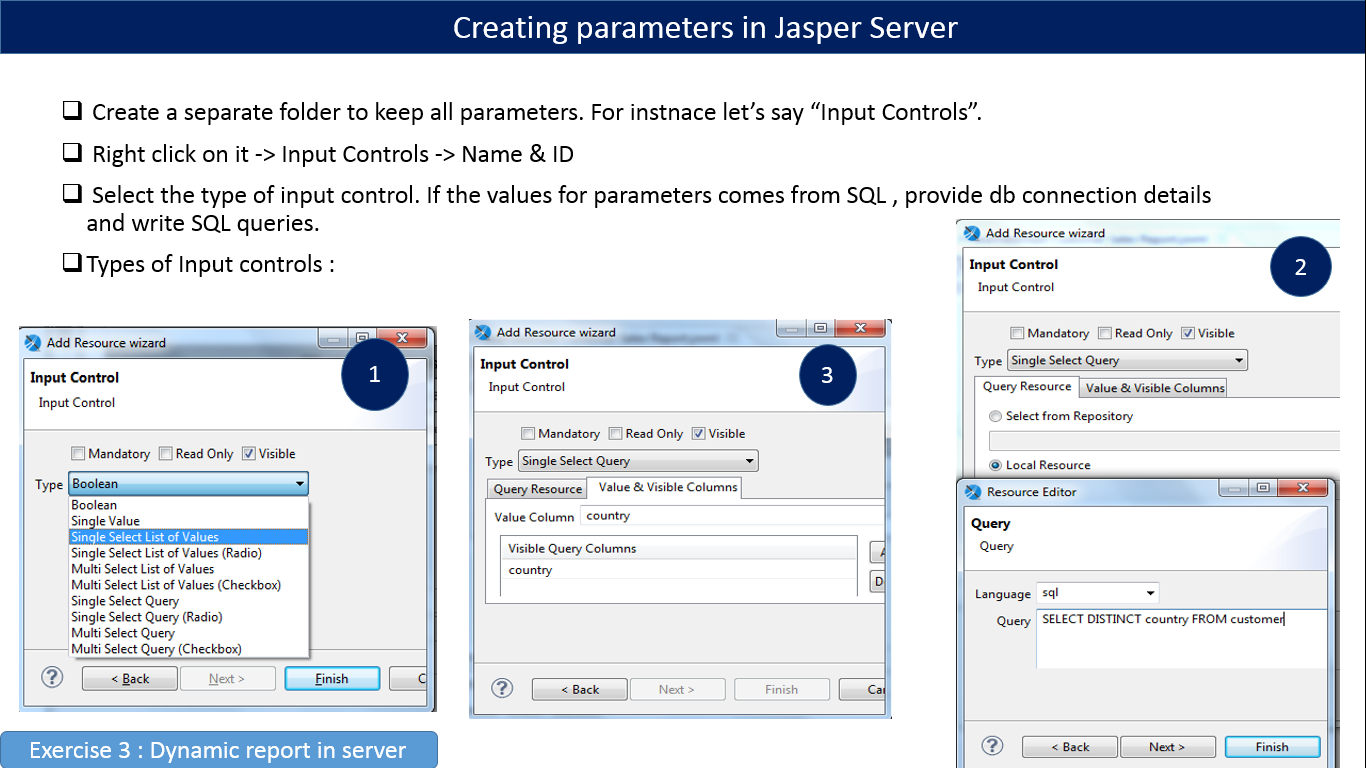Click the help icon in the Resource Editor
The width and height of the screenshot is (1366, 768).
tap(991, 745)
